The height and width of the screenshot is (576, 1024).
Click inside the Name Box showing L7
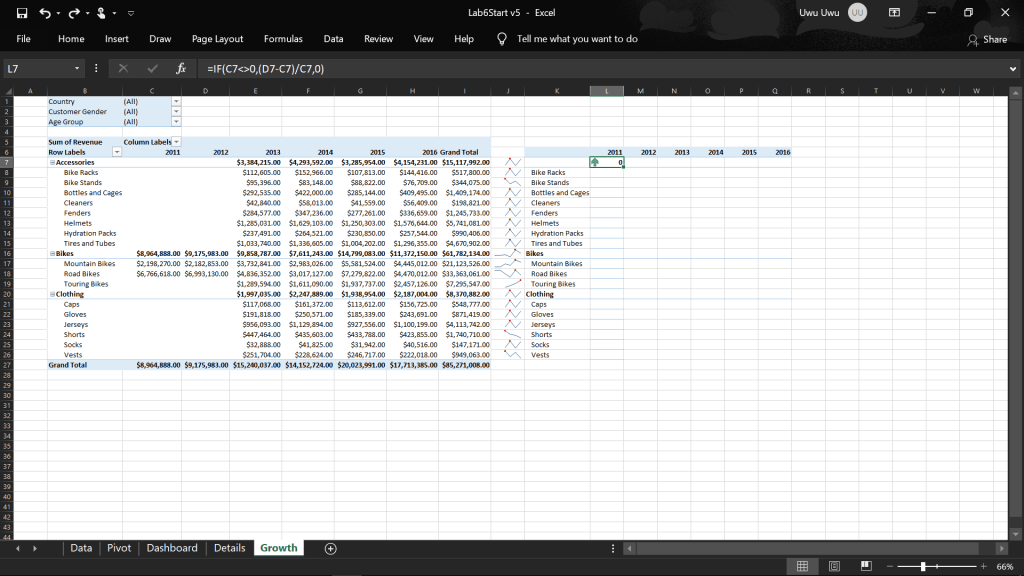coord(40,69)
